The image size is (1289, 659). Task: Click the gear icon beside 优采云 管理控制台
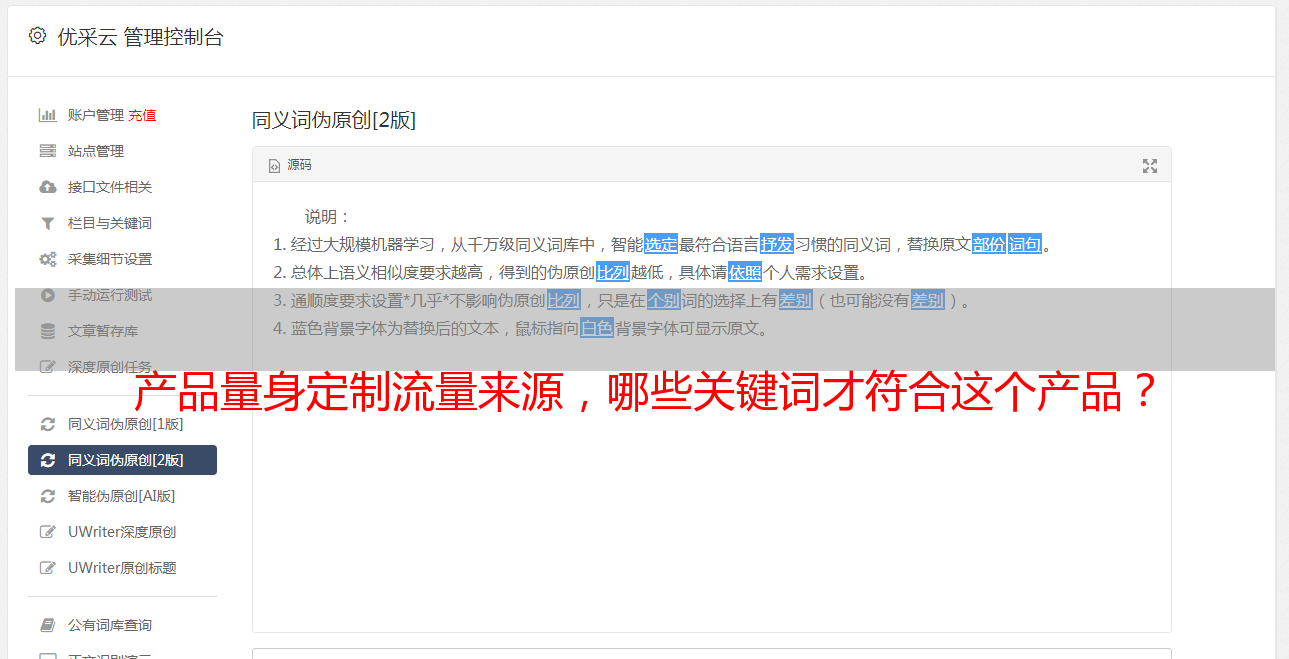click(38, 36)
